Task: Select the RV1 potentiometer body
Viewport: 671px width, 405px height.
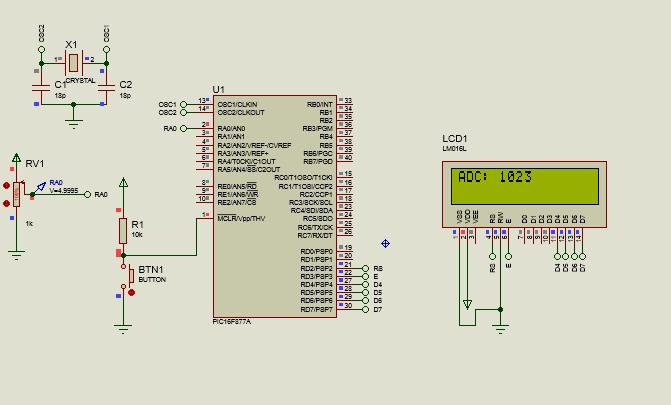Action: 17,194
